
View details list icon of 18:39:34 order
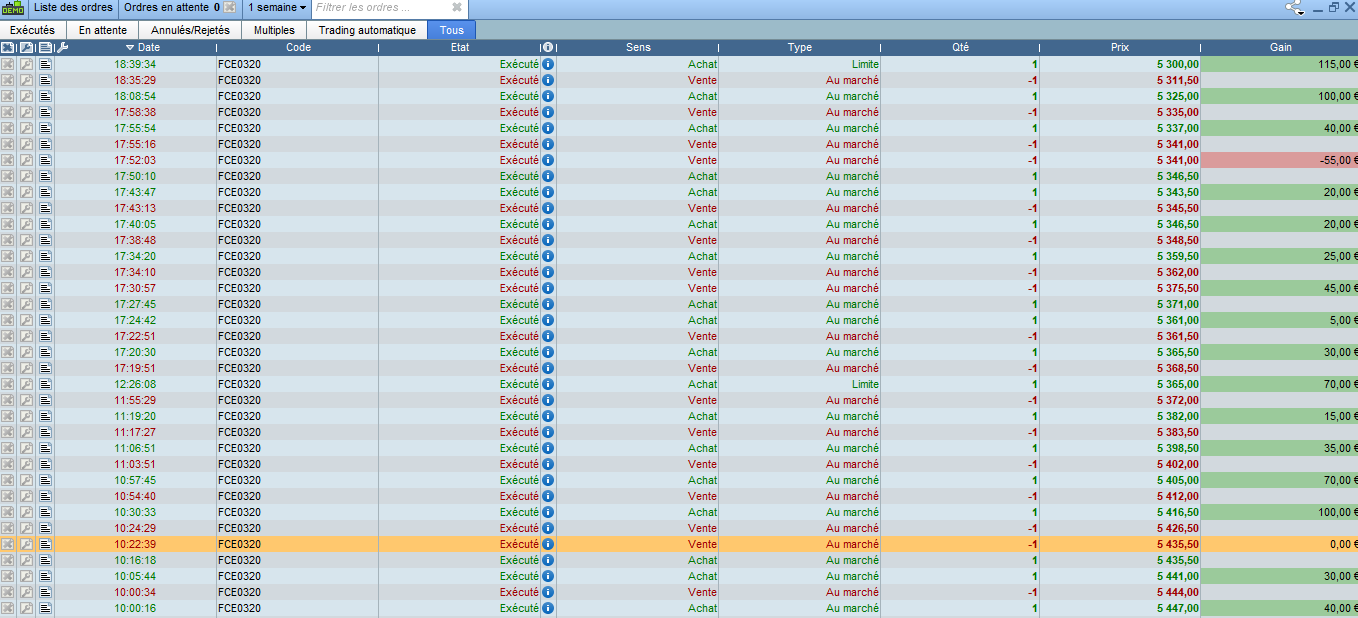click(45, 64)
